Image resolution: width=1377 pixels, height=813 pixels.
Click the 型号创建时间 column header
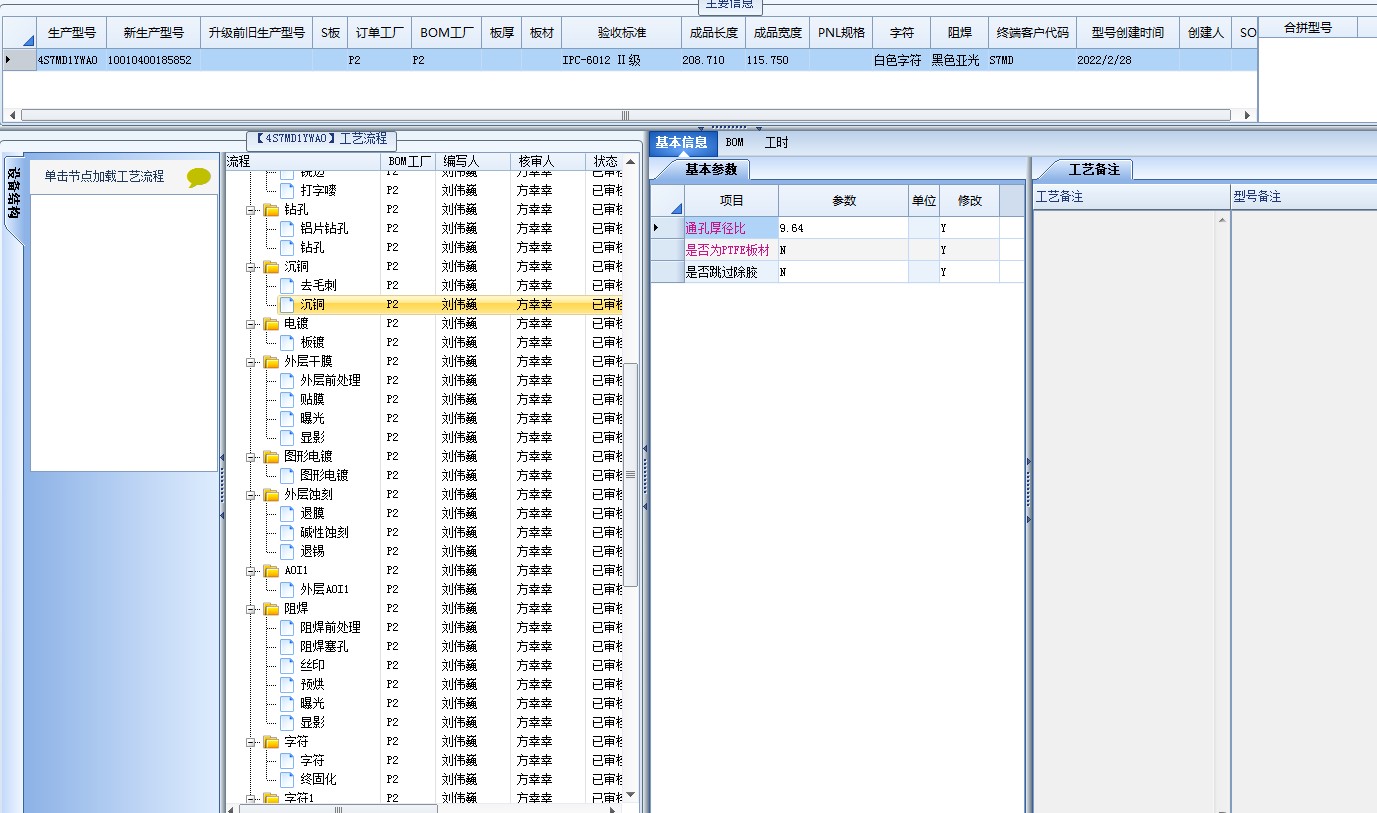pyautogui.click(x=1127, y=32)
